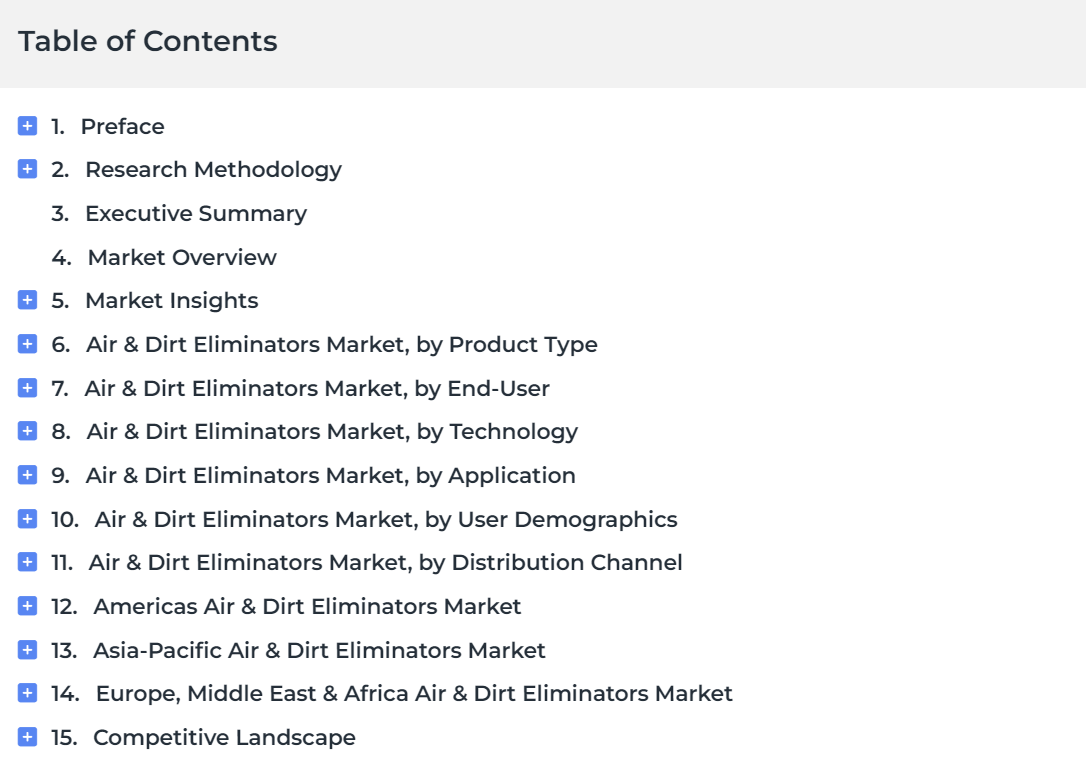Image resolution: width=1086 pixels, height=764 pixels.
Task: Click the Table of Contents heading
Action: click(148, 42)
